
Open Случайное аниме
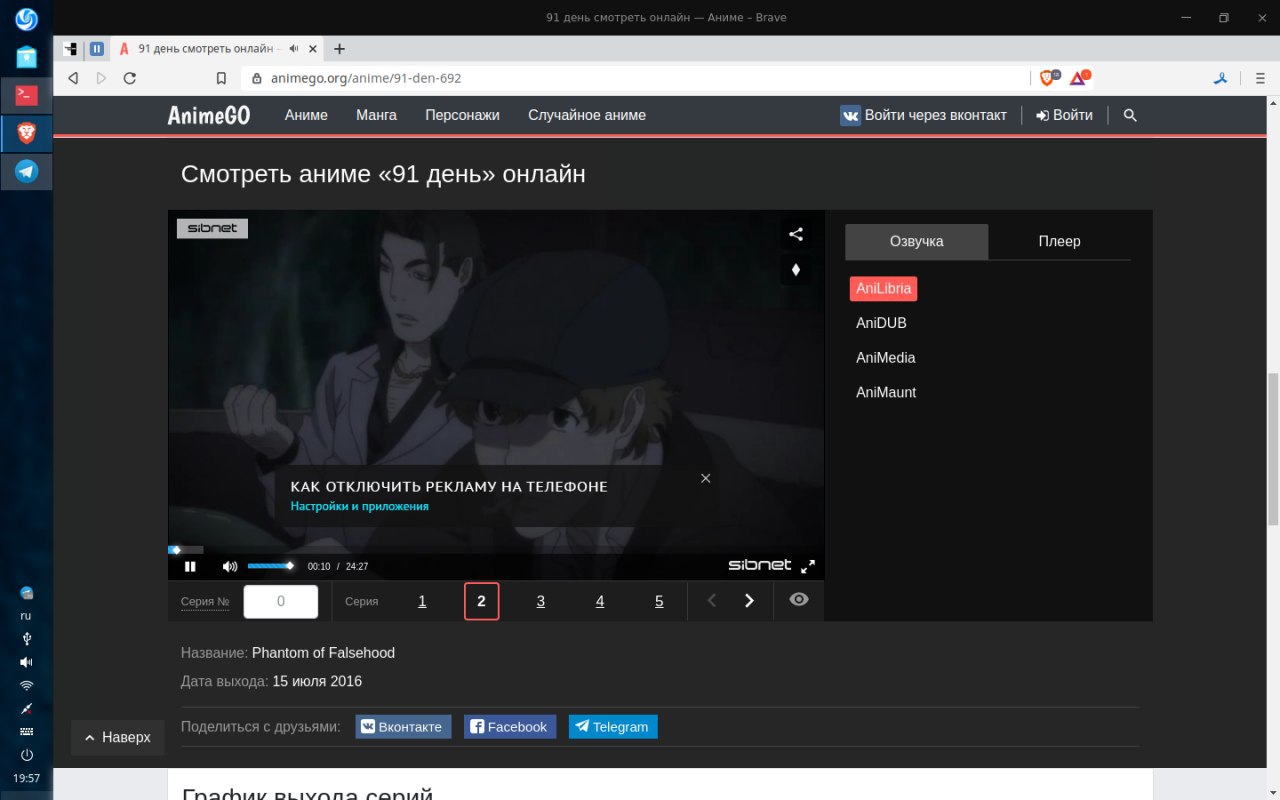point(587,115)
